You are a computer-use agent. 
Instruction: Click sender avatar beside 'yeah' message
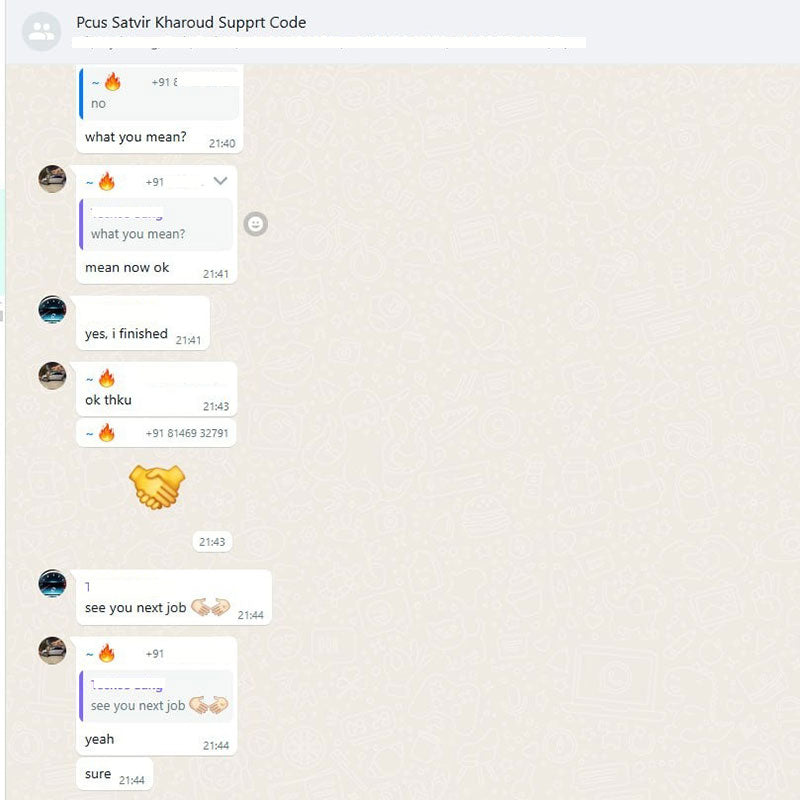click(x=53, y=650)
